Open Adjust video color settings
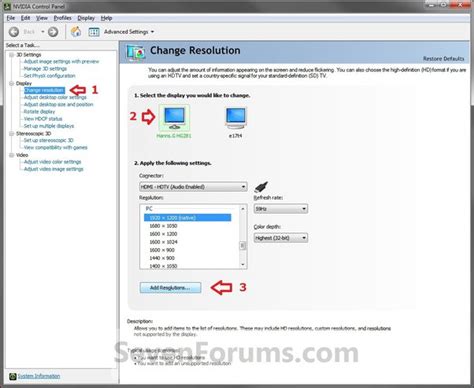This screenshot has height=388, width=474. (x=53, y=162)
